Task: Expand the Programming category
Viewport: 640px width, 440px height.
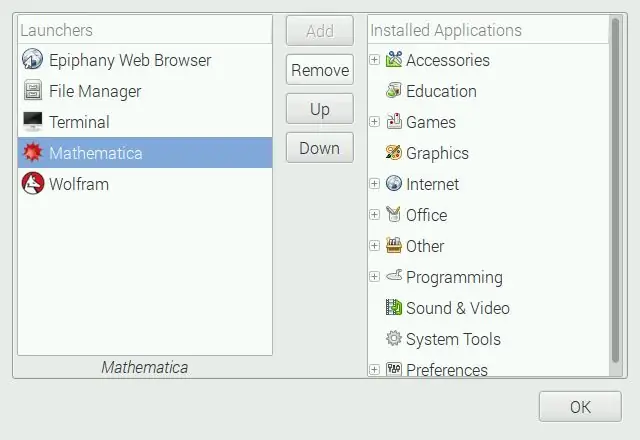Action: click(x=374, y=277)
